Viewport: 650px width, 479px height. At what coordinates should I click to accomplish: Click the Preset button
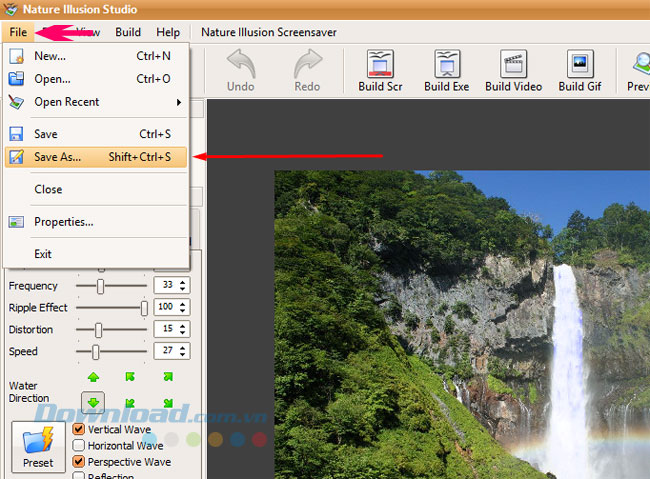point(38,447)
